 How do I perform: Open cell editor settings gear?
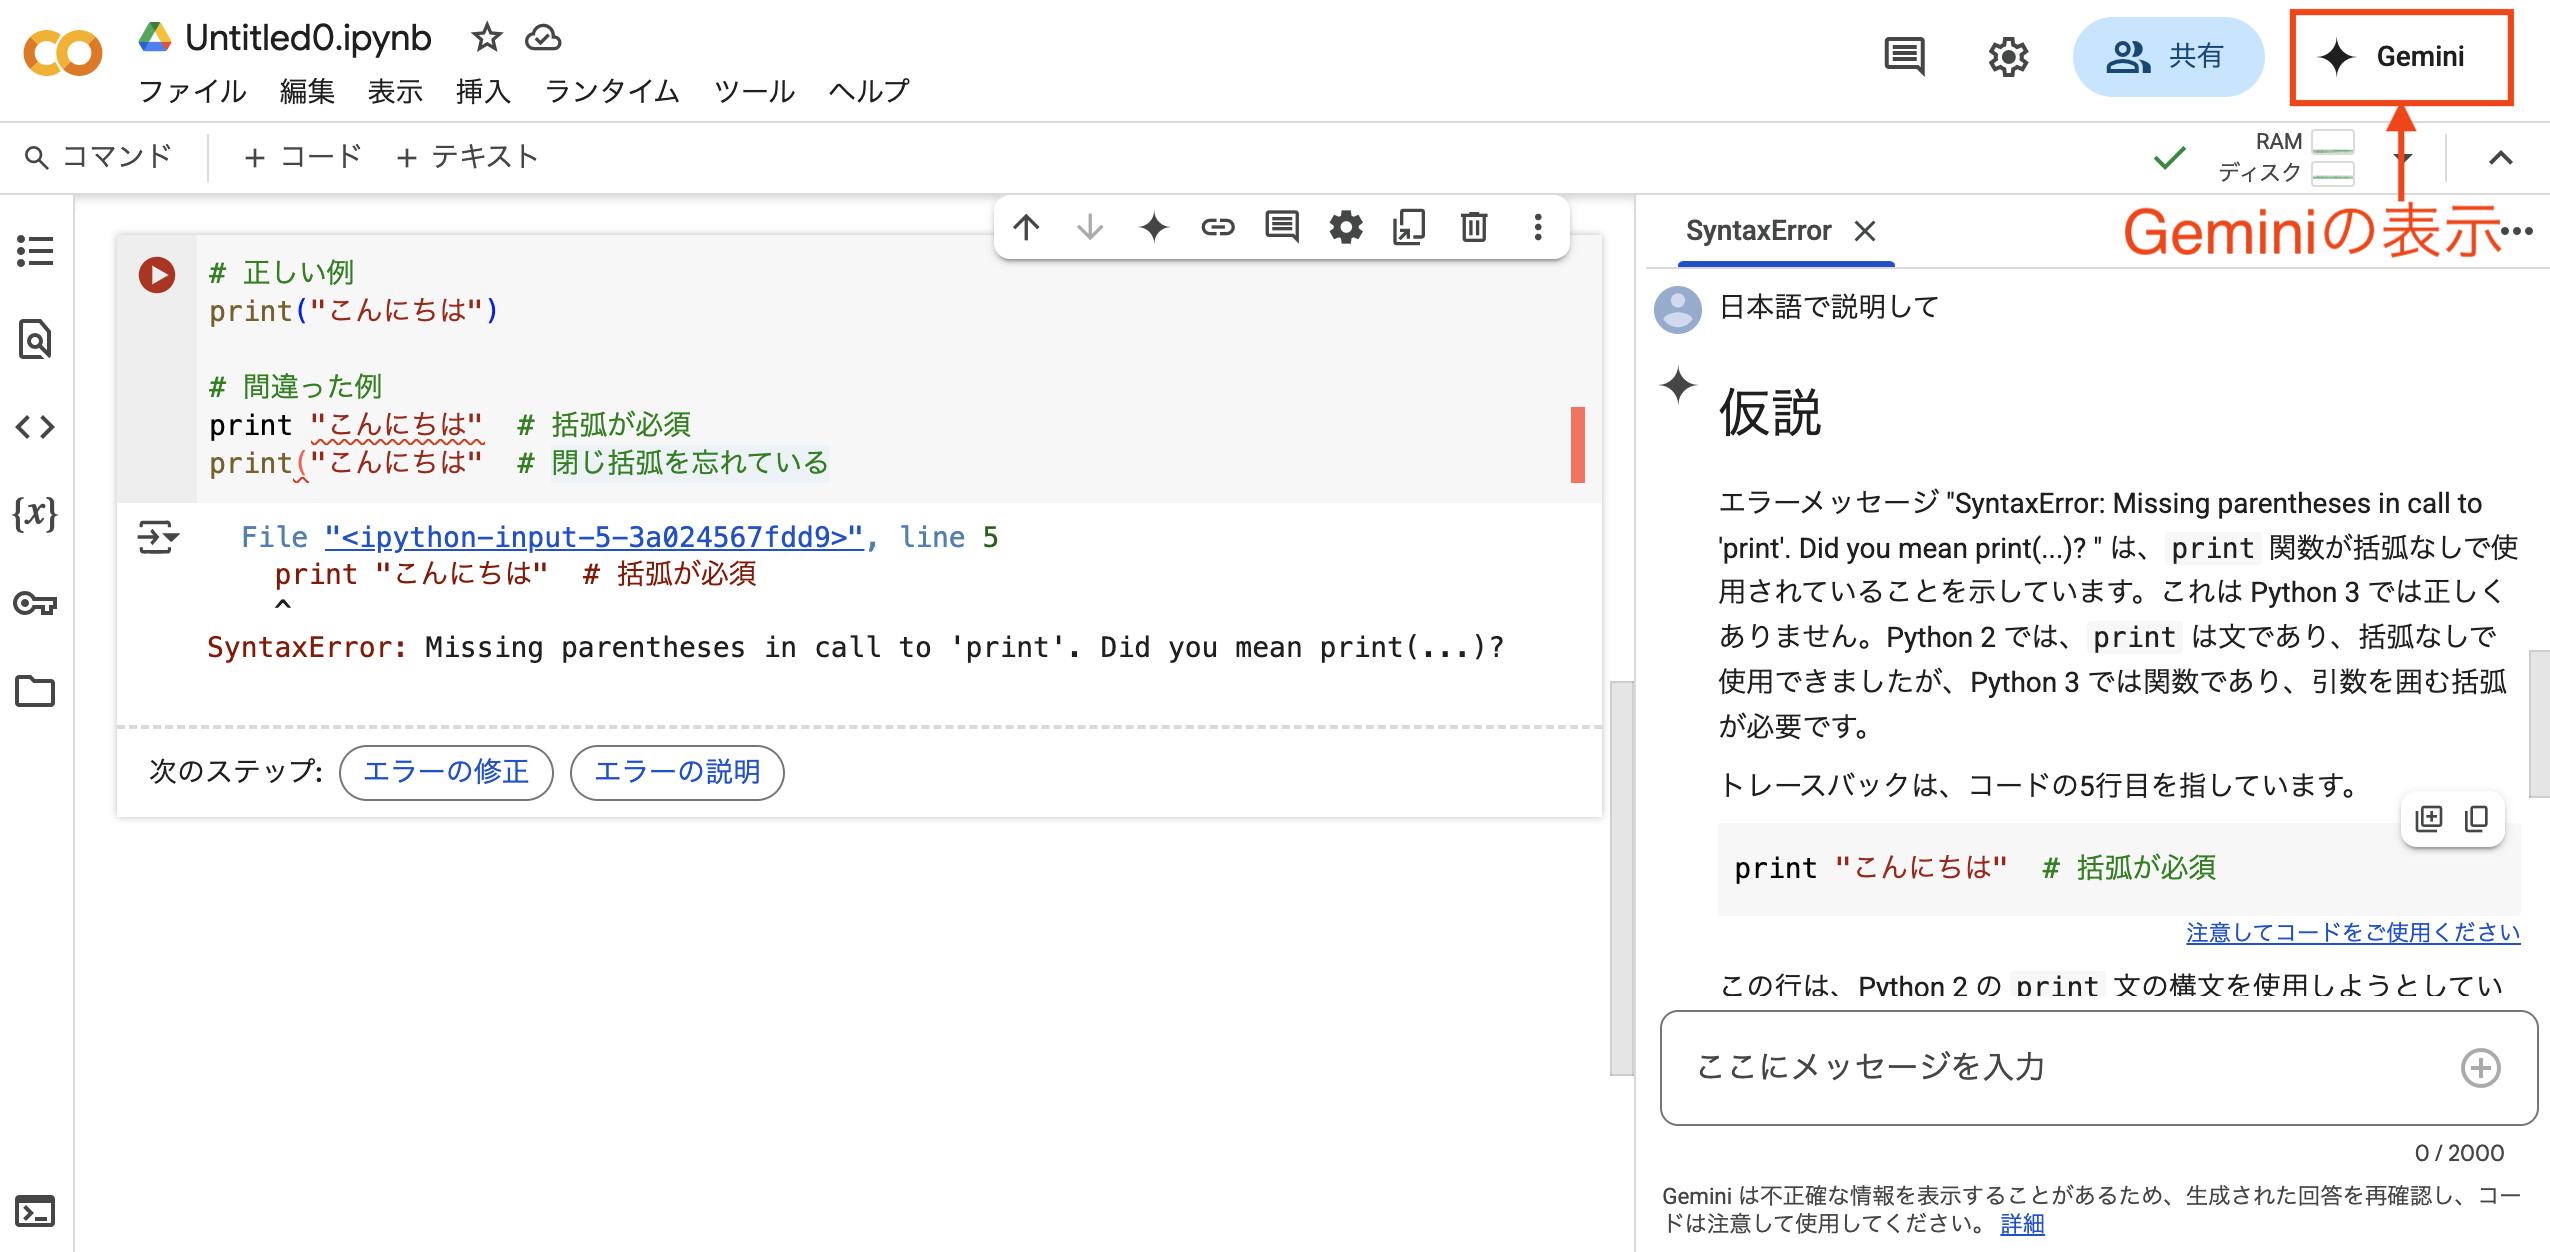tap(1346, 227)
